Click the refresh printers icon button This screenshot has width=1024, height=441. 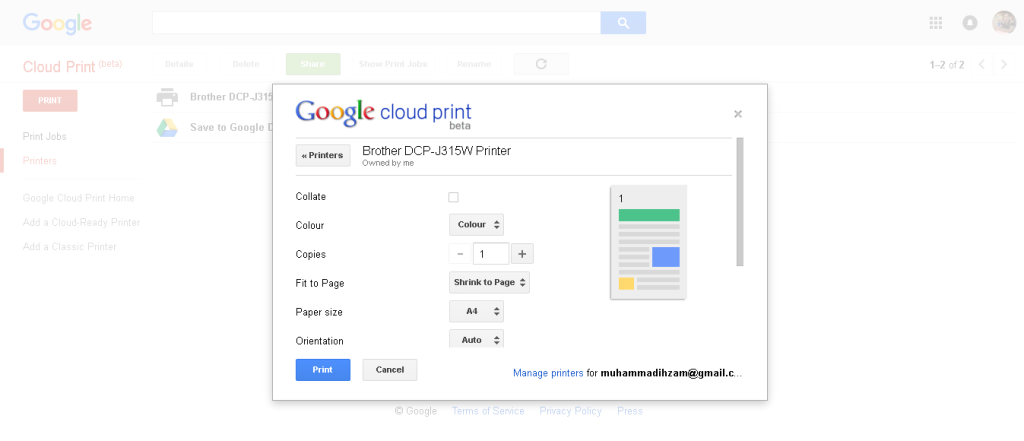541,64
